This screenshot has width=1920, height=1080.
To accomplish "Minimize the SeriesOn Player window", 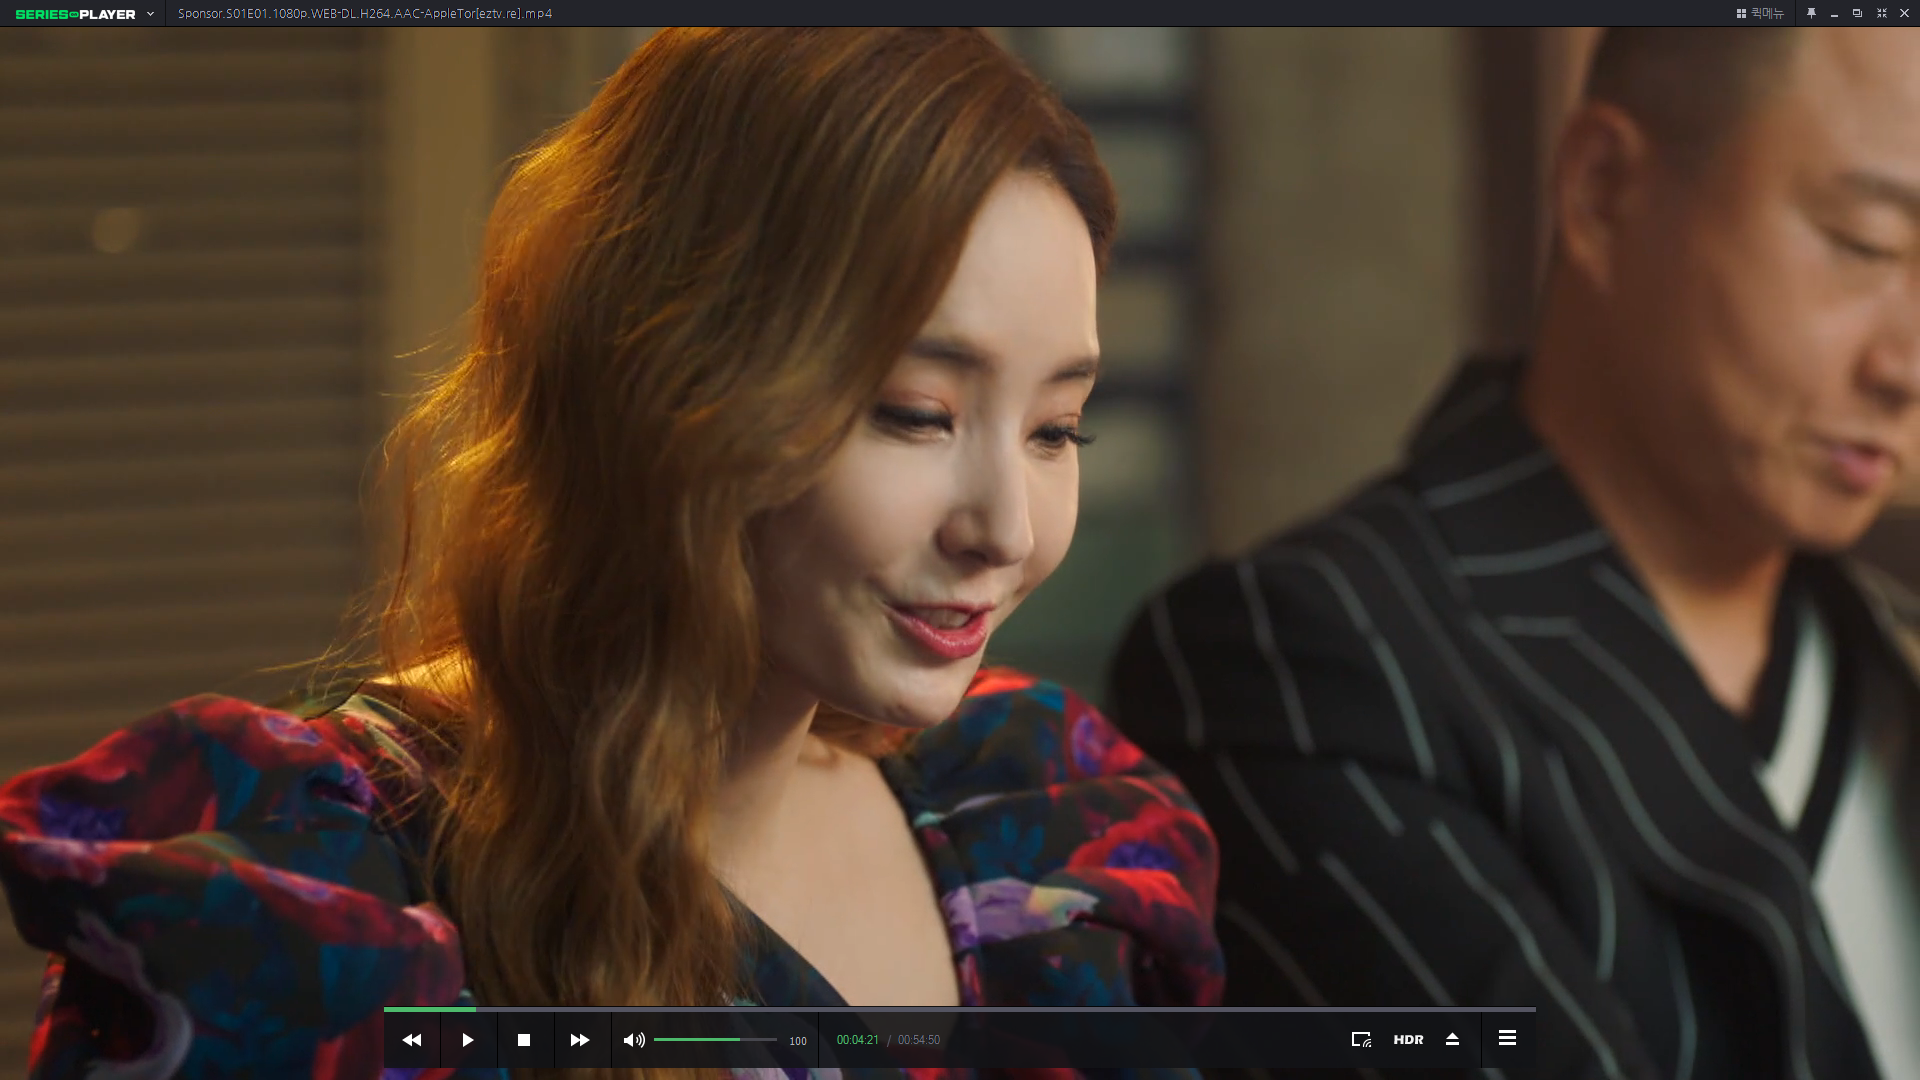I will (x=1834, y=14).
